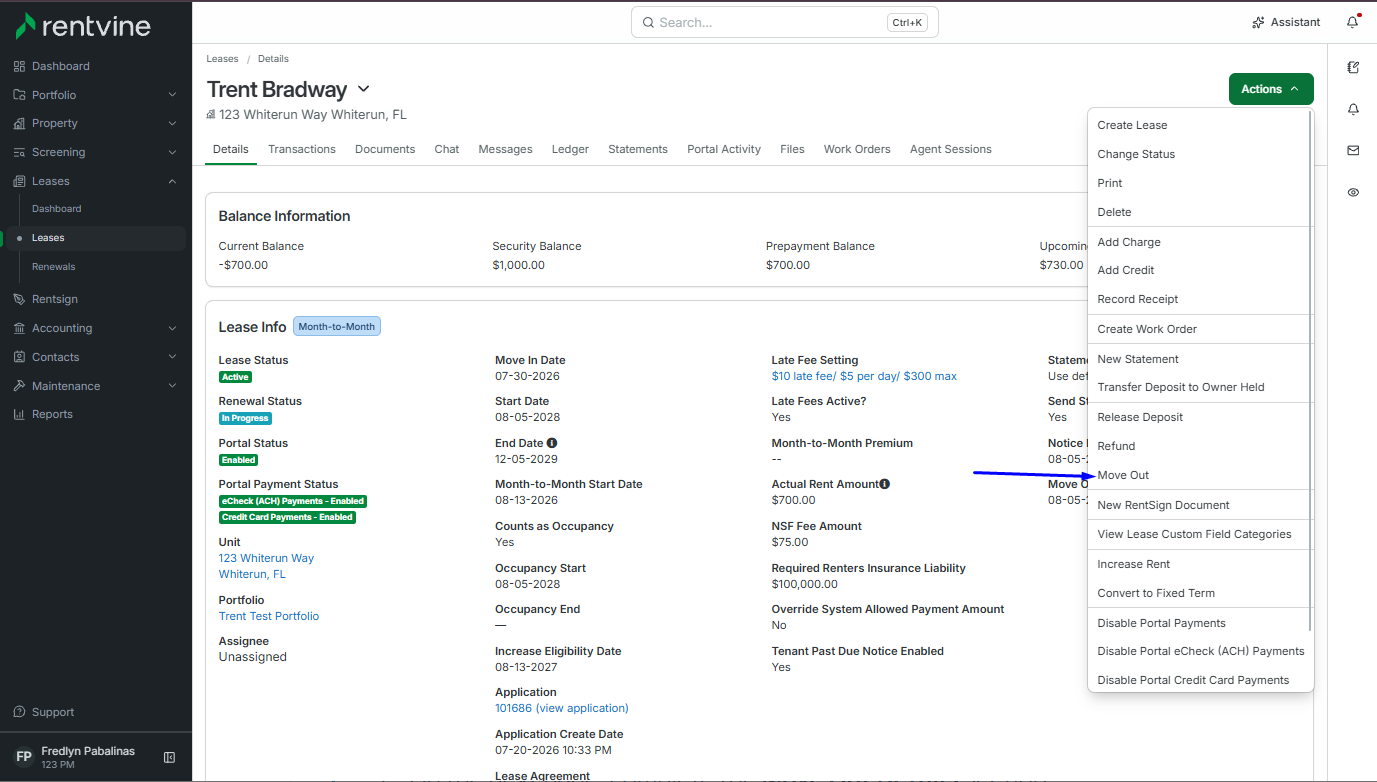
Task: Click the Rentvine logo
Action: click(82, 26)
